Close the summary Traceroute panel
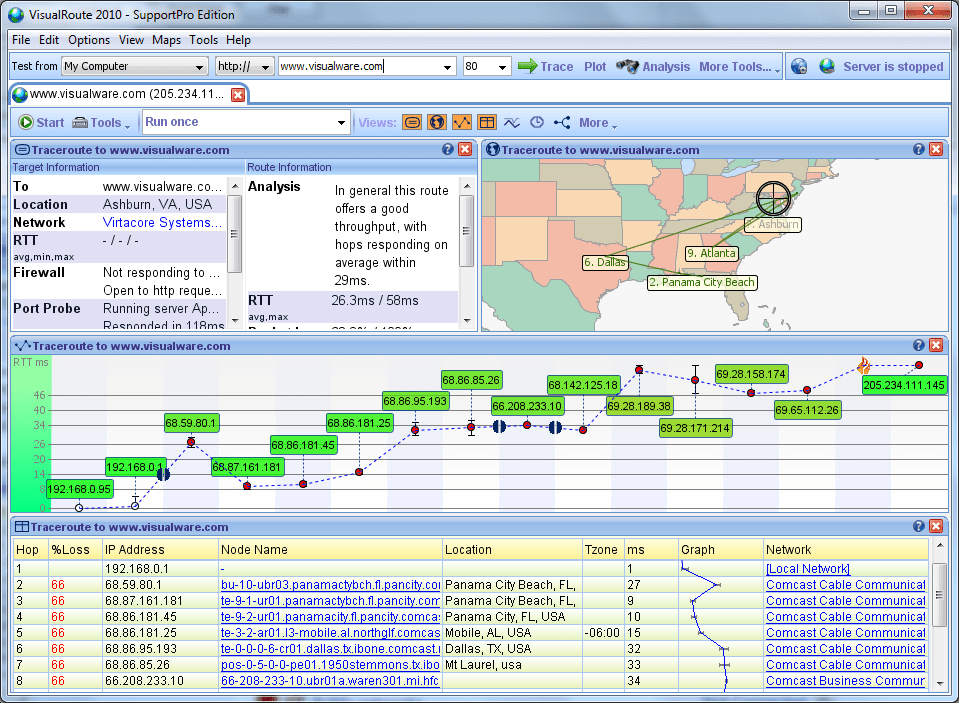 point(465,149)
